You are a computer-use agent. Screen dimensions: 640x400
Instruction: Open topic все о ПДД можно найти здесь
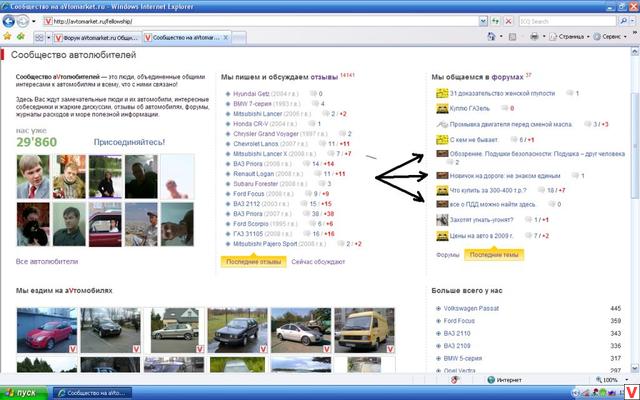point(492,204)
